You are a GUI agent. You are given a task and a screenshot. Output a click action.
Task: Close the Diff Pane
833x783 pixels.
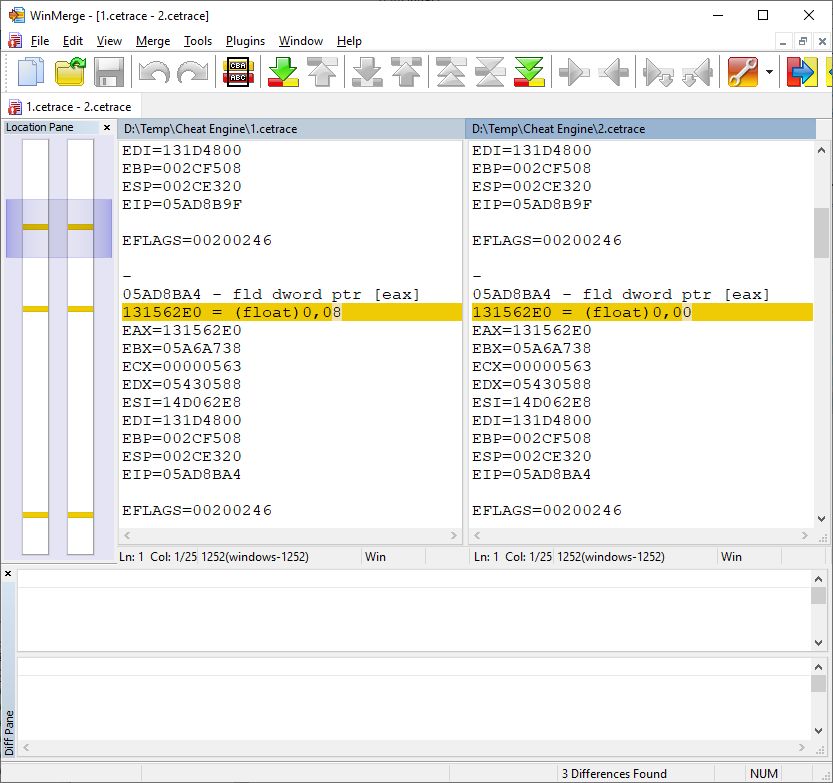(9, 573)
